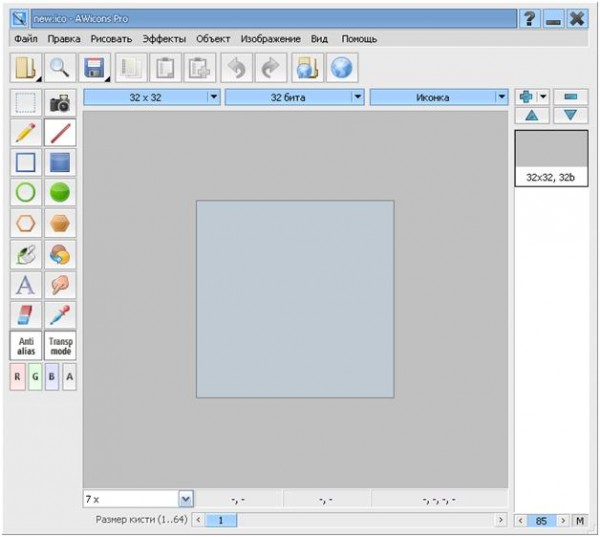
Task: Select the color replace tool
Action: 60,255
